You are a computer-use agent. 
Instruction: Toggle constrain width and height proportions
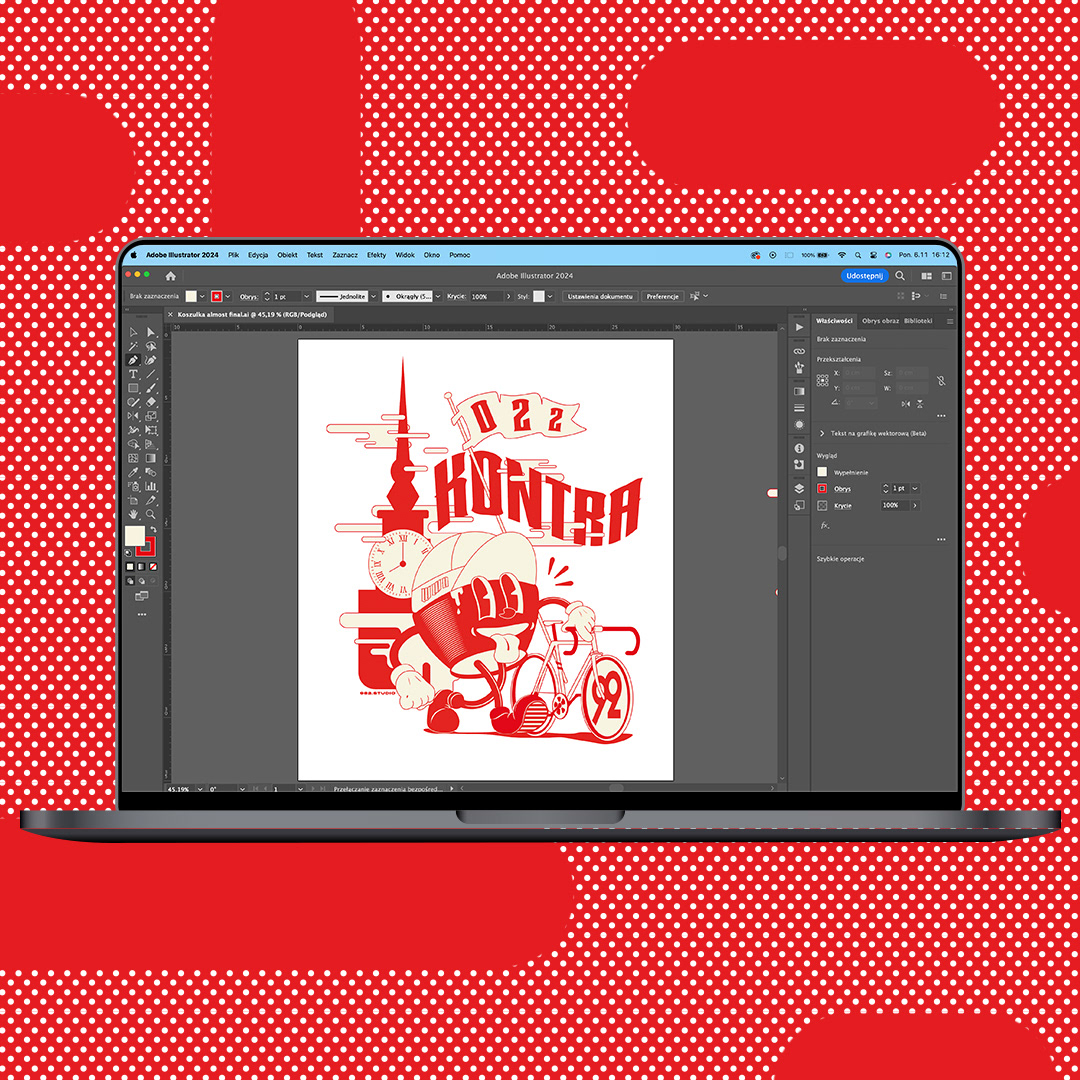point(941,380)
